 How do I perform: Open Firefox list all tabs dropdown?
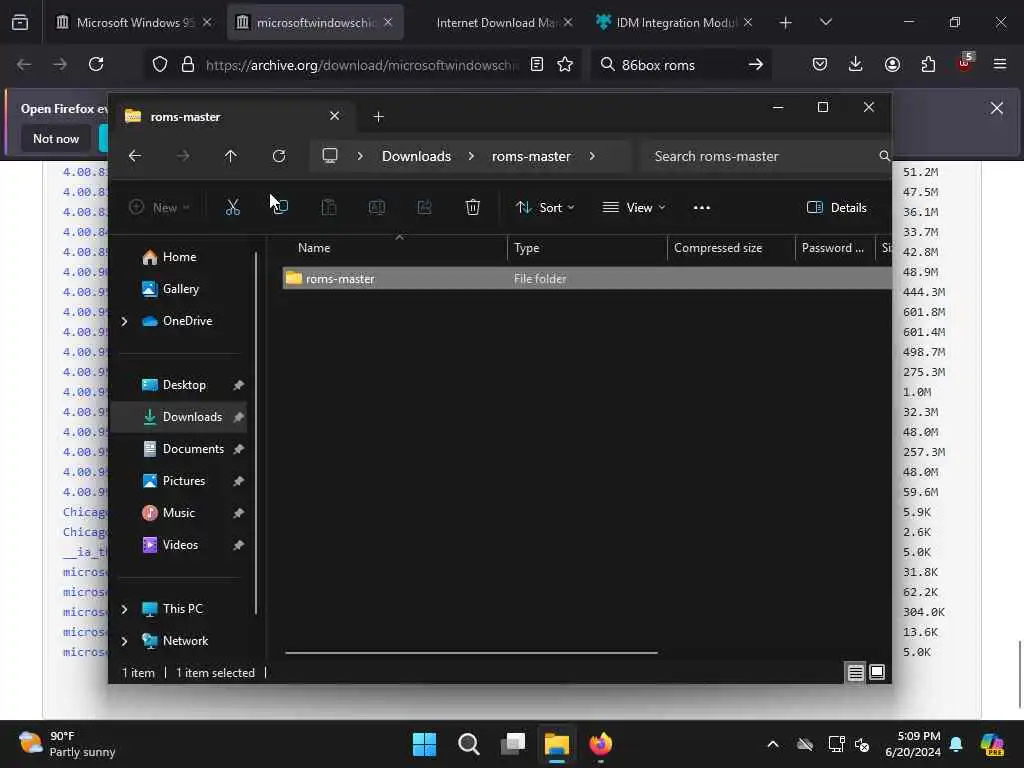[x=825, y=23]
